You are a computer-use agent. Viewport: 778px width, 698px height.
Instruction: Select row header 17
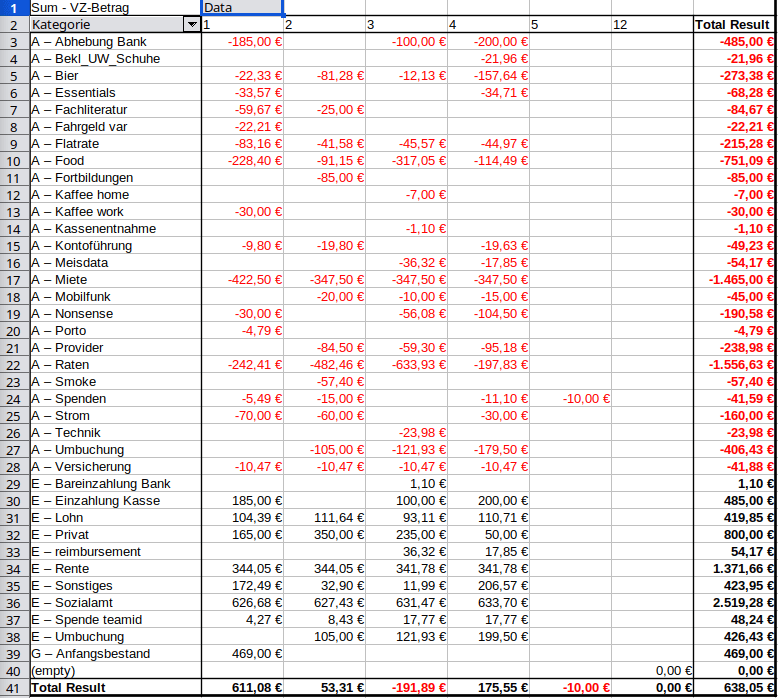(x=14, y=280)
